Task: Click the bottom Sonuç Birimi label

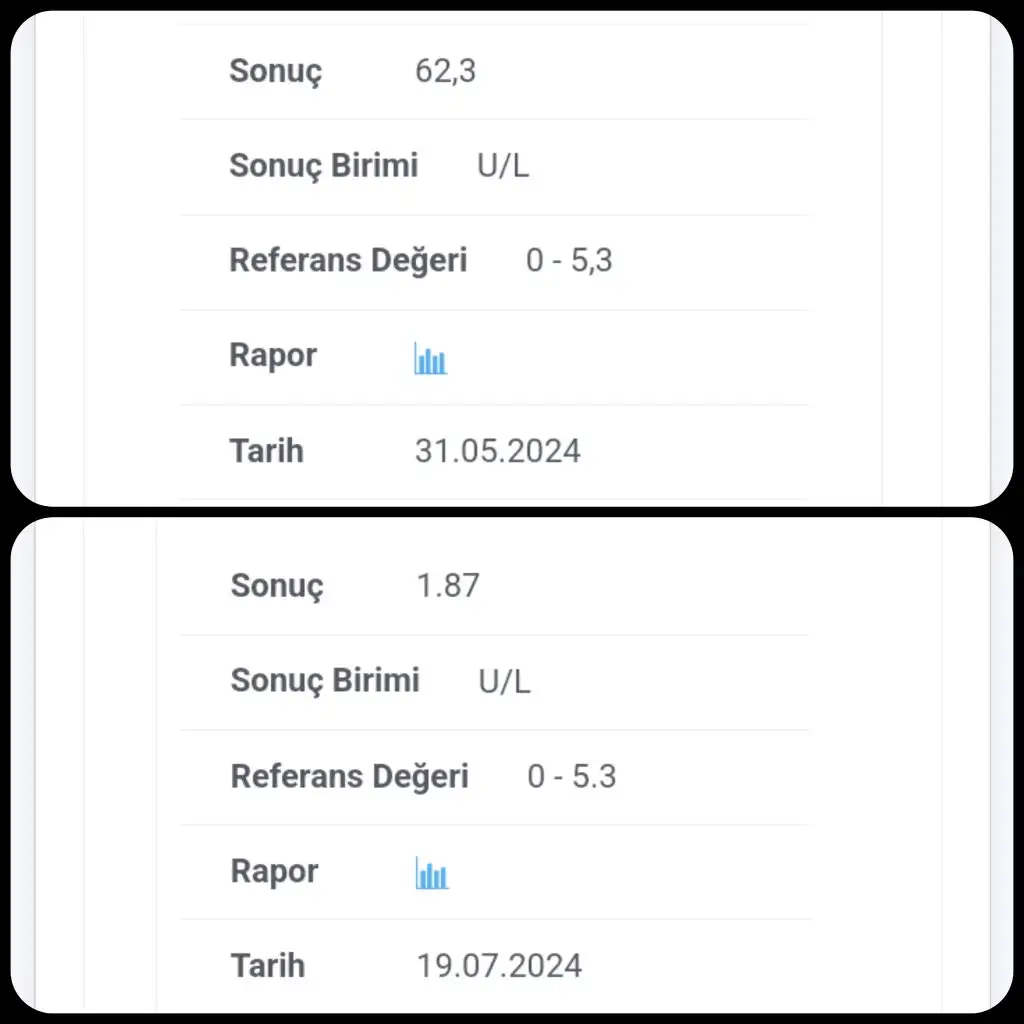Action: pos(325,681)
